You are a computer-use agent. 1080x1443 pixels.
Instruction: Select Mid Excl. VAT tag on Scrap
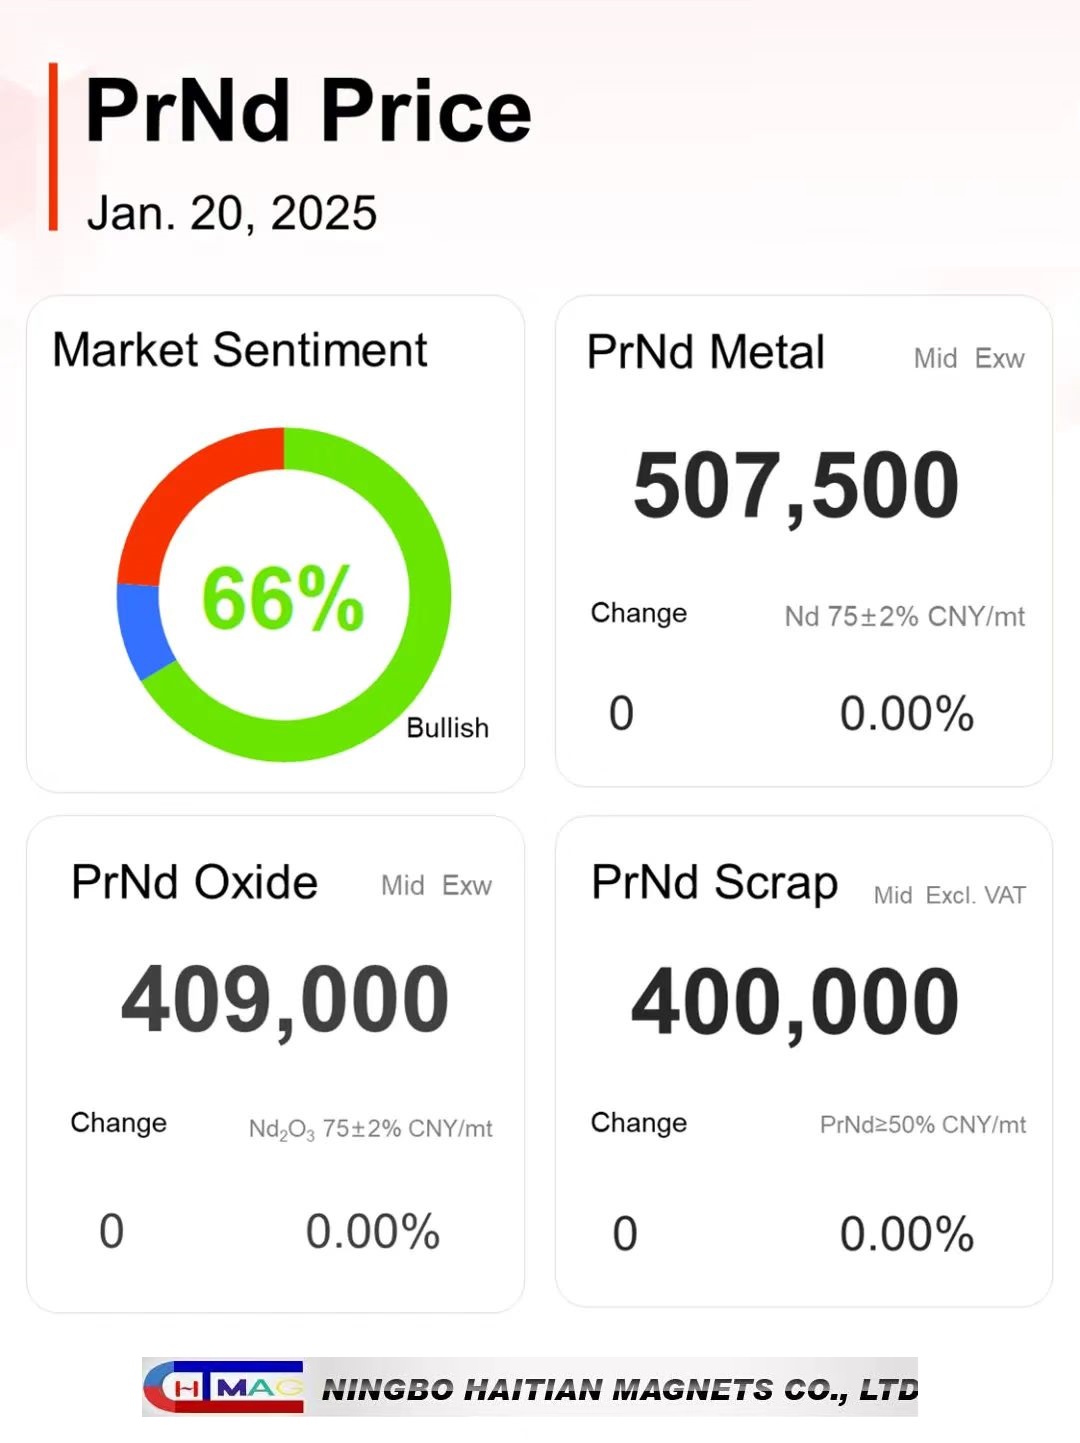[950, 895]
